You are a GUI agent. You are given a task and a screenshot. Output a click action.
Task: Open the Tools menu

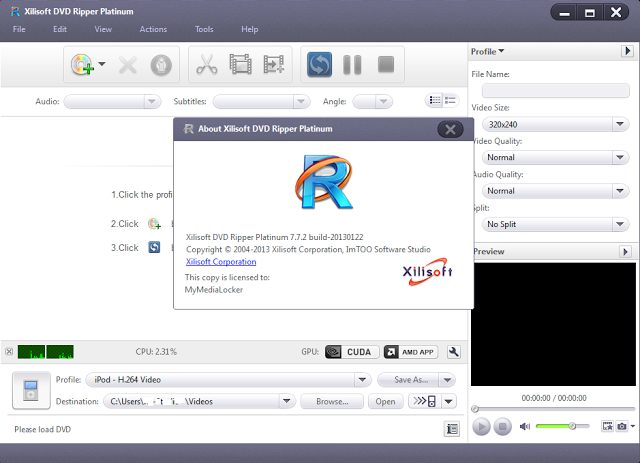coord(204,29)
